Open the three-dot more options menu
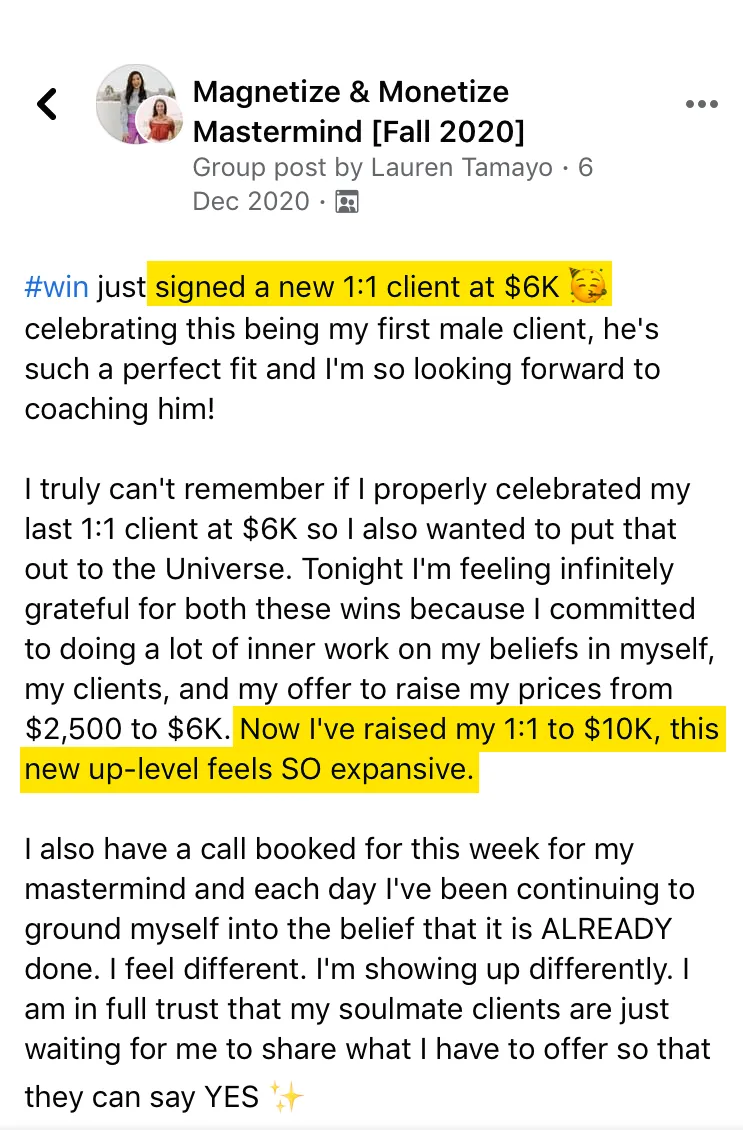 (702, 104)
